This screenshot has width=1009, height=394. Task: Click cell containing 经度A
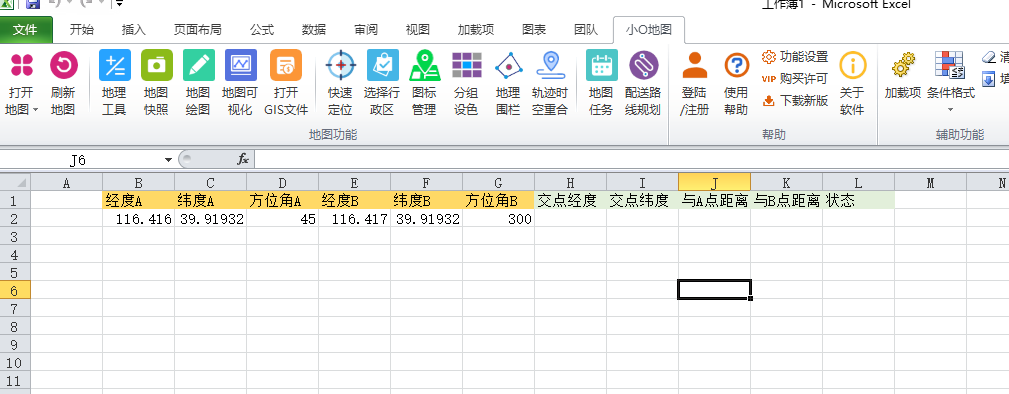138,200
